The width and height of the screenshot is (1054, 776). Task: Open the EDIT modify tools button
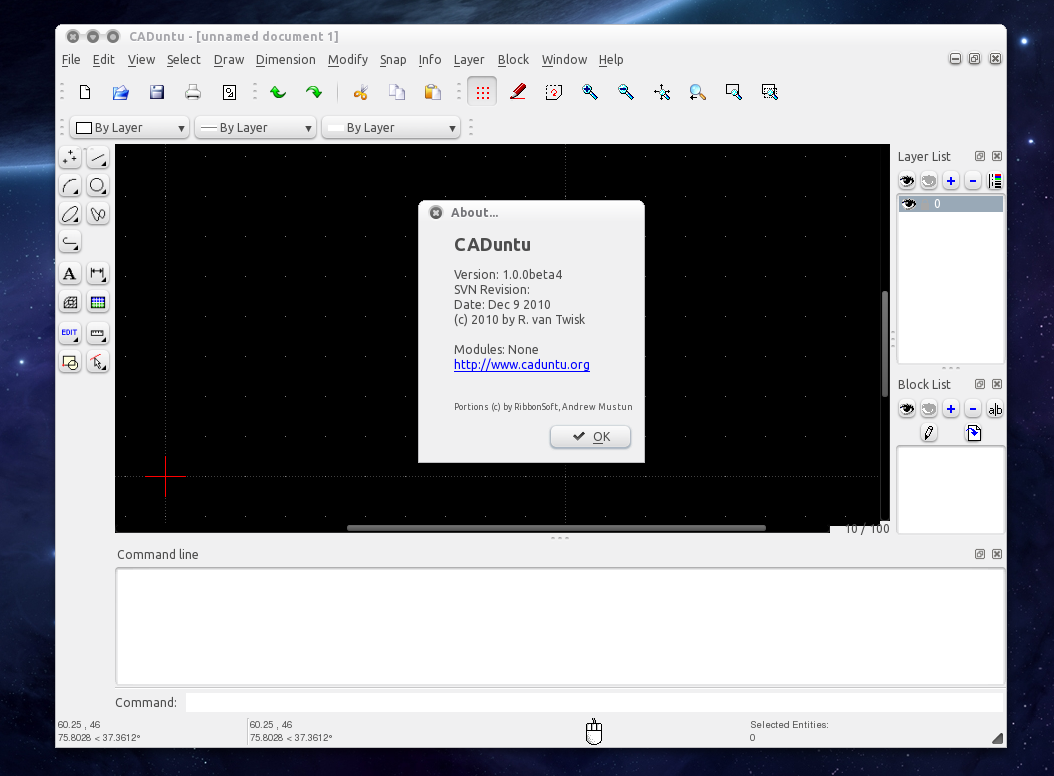pos(69,333)
